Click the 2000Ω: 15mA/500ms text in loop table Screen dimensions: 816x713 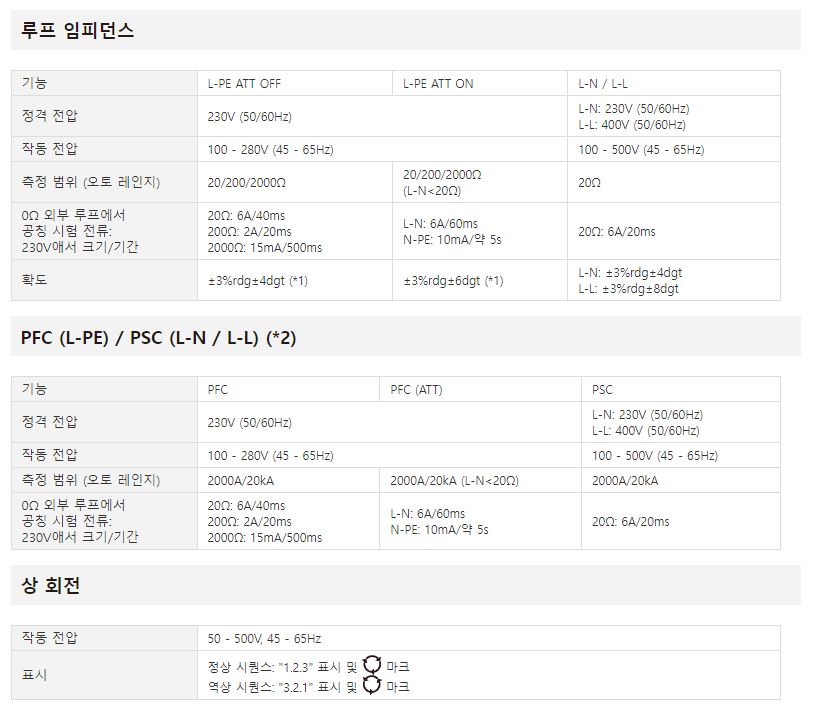click(265, 248)
